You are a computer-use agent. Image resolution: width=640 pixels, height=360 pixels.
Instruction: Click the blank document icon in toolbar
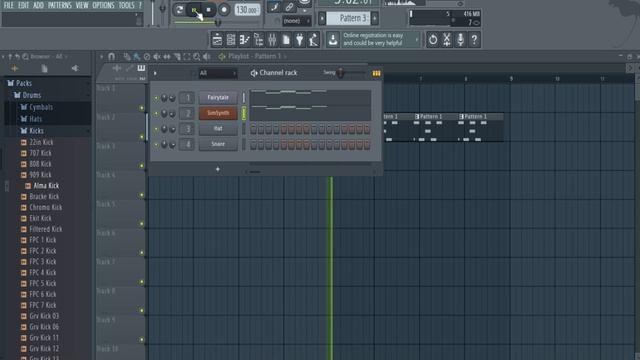(286, 40)
